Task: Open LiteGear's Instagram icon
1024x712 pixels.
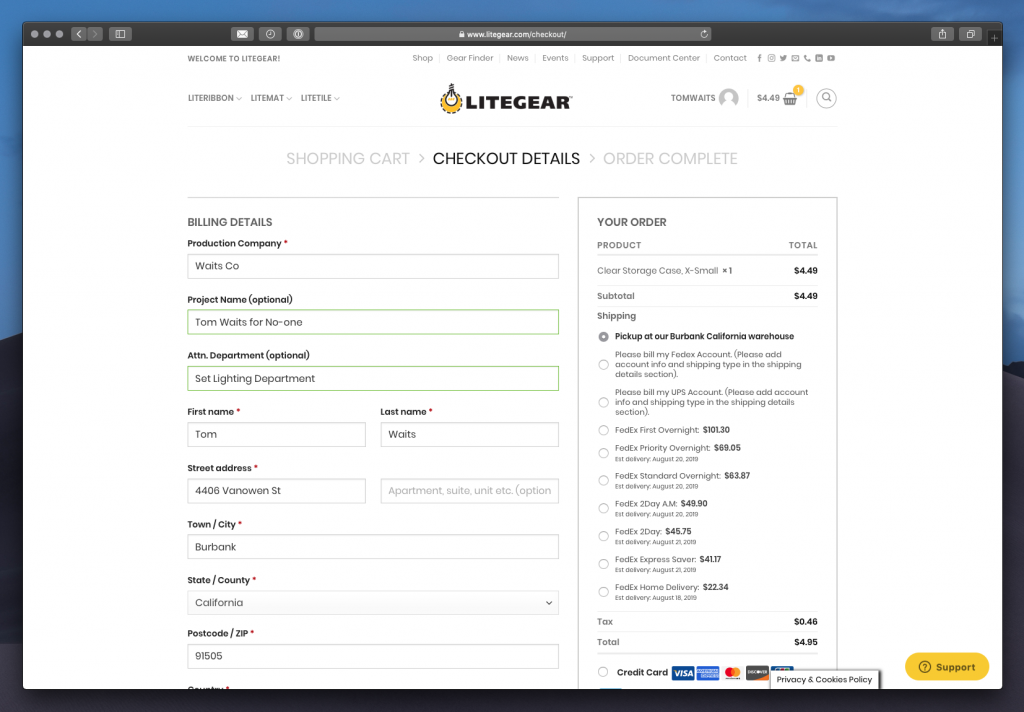Action: pos(771,58)
